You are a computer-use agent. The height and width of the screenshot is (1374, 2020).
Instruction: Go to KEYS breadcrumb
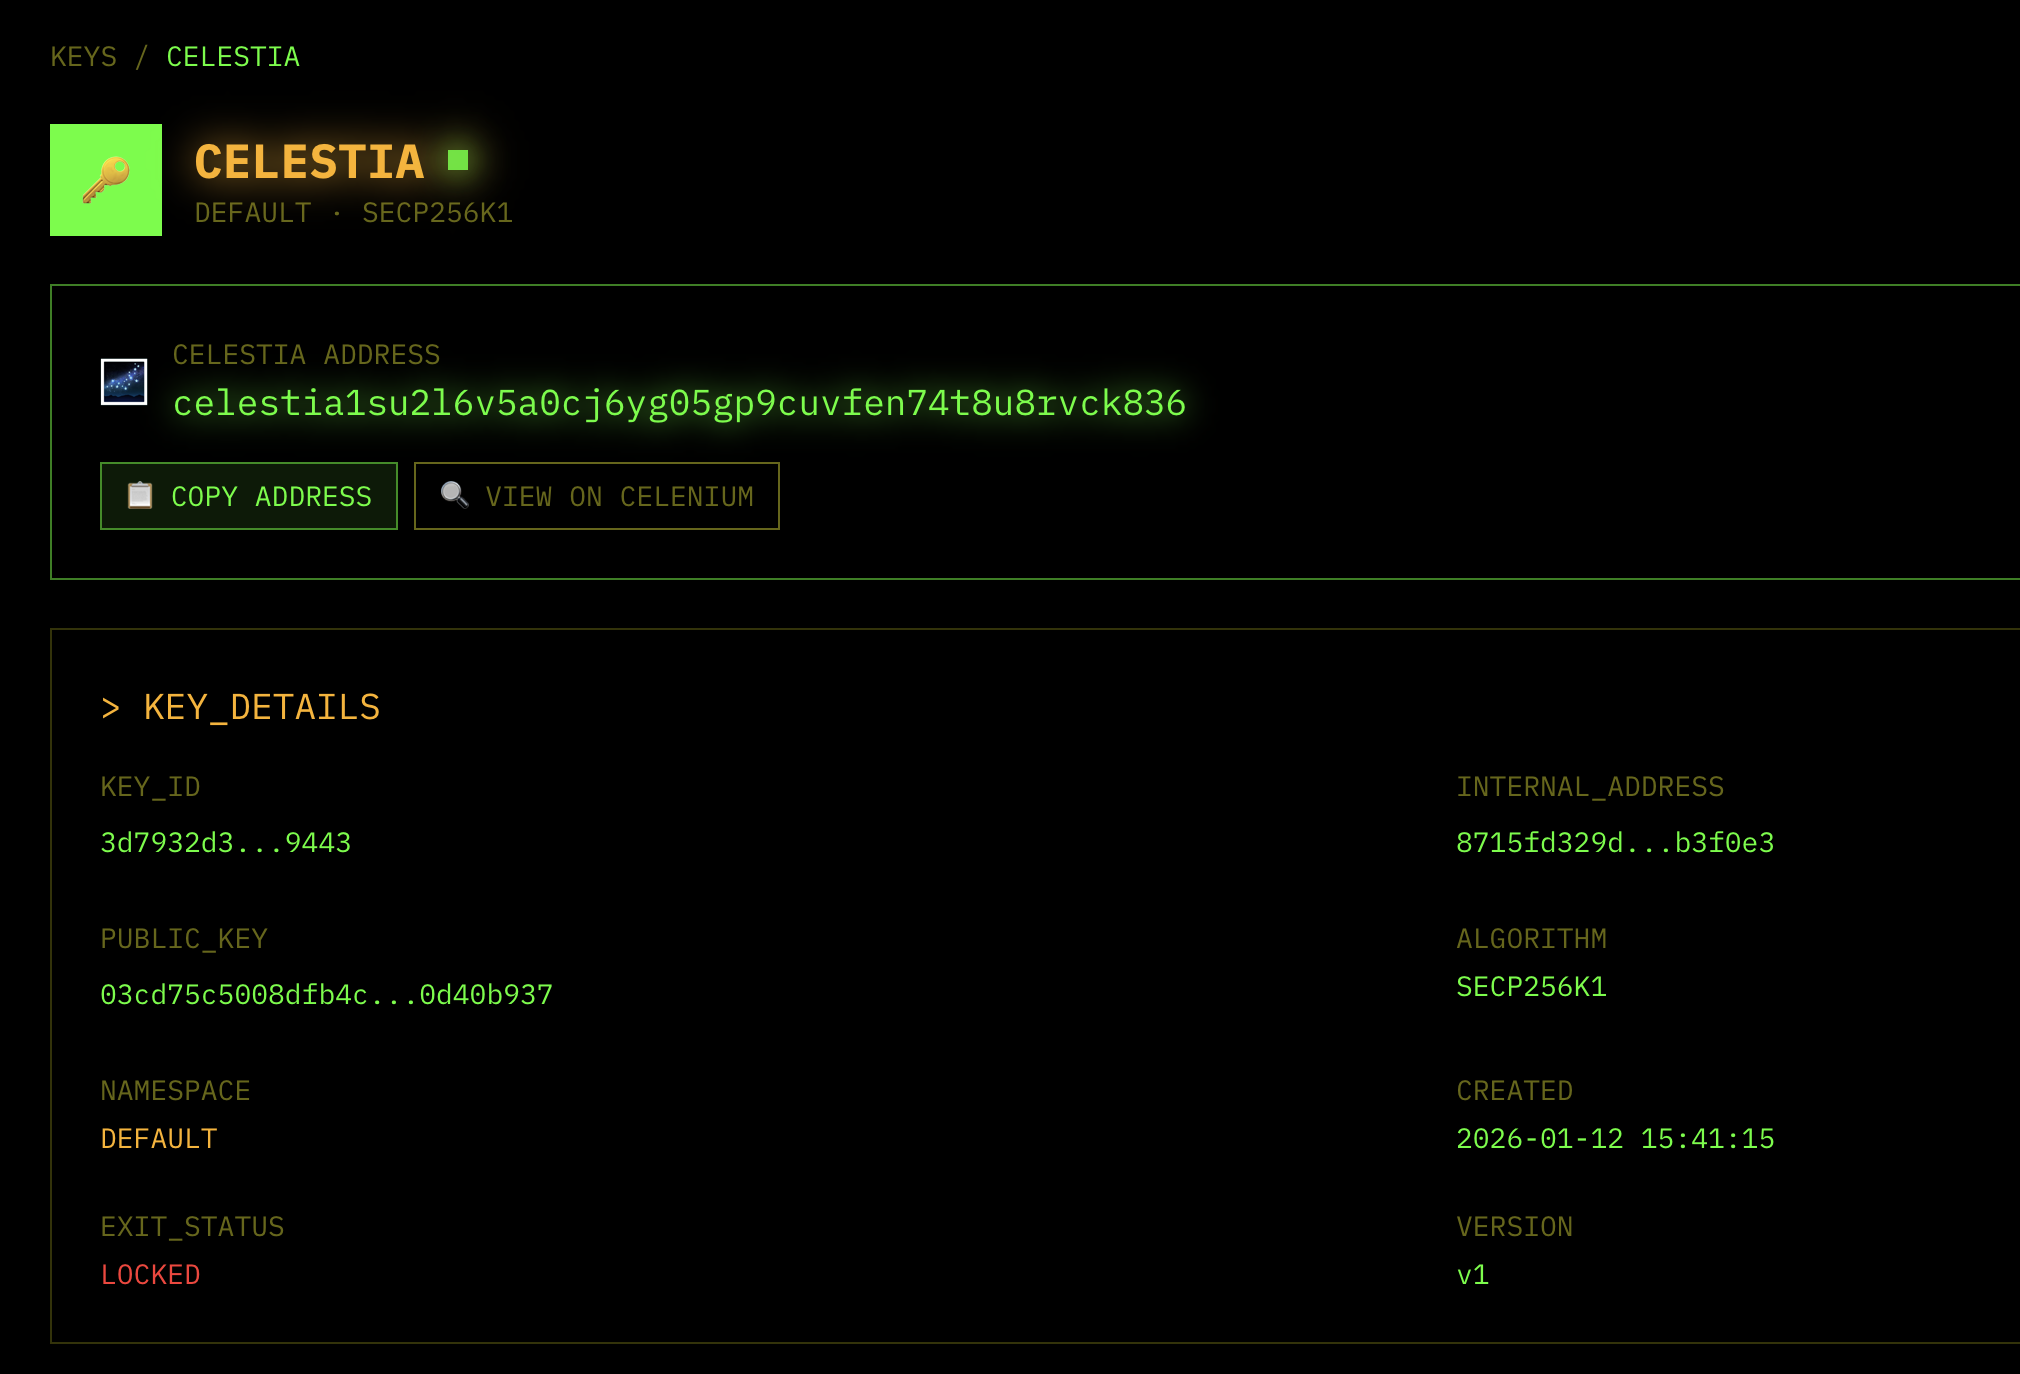click(84, 57)
